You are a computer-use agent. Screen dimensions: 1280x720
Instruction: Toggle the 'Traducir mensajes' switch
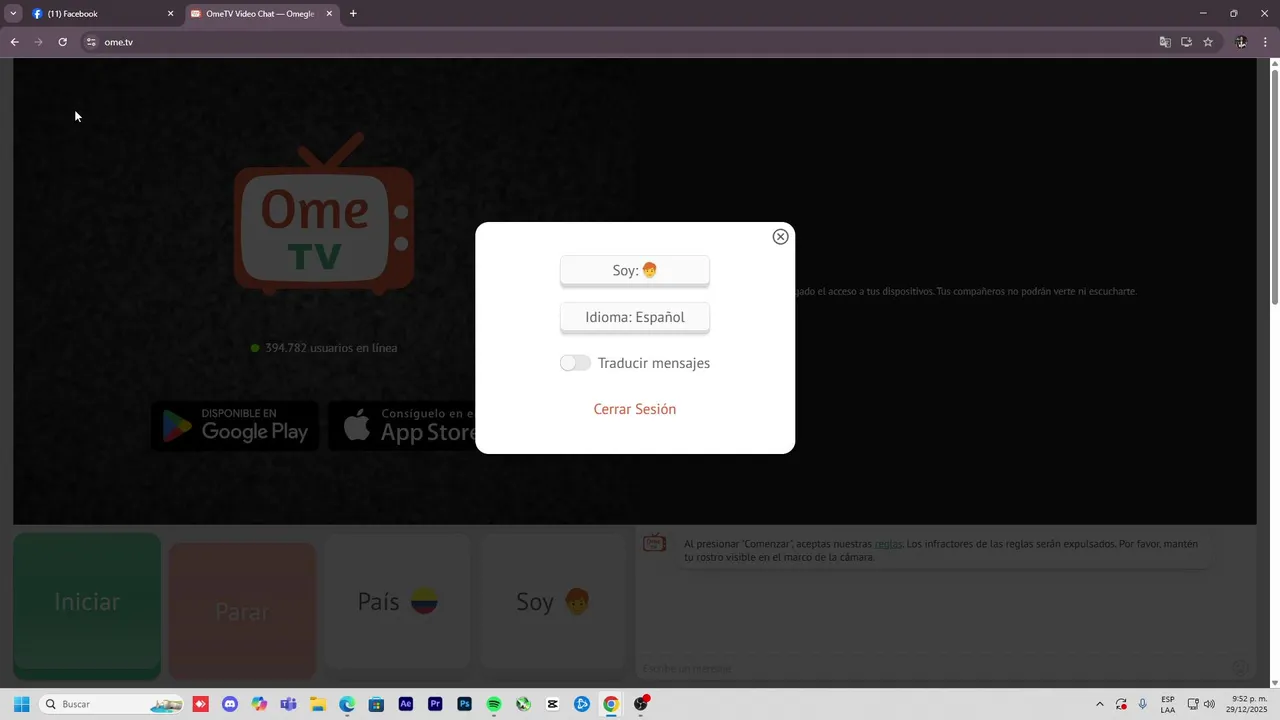[x=575, y=363]
